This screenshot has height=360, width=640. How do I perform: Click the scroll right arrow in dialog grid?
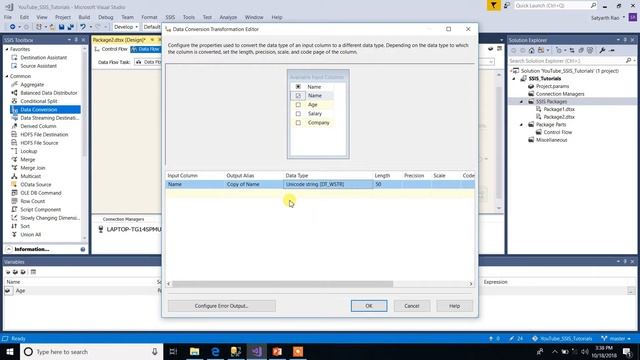coord(471,284)
